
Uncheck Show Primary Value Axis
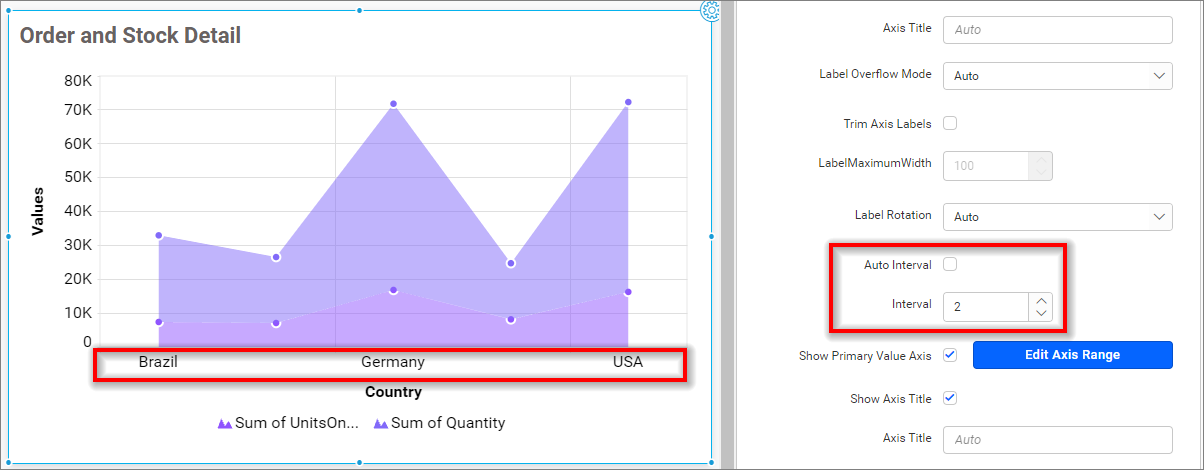[950, 355]
